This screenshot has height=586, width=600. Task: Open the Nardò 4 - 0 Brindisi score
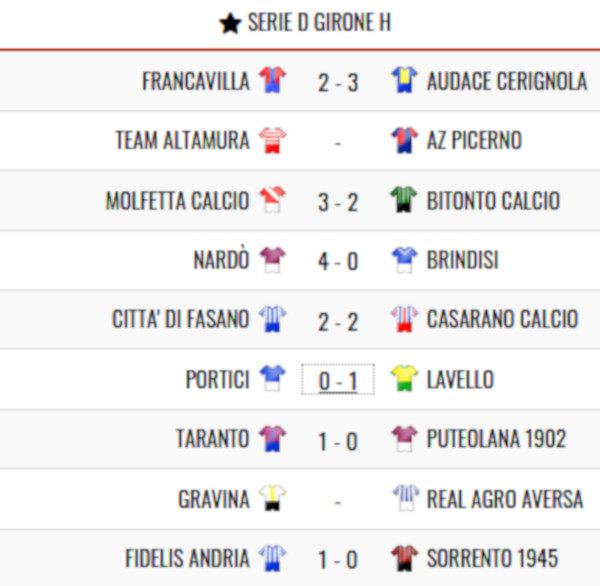point(338,261)
